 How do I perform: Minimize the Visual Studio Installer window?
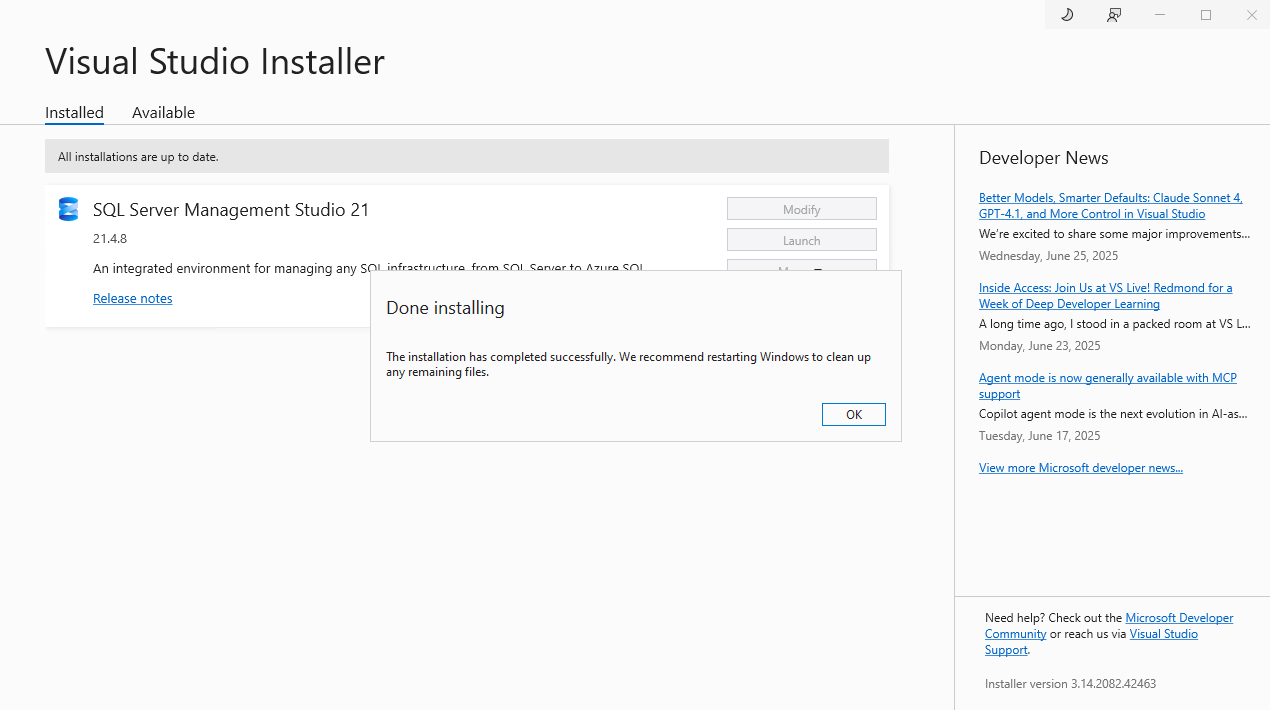click(1160, 15)
